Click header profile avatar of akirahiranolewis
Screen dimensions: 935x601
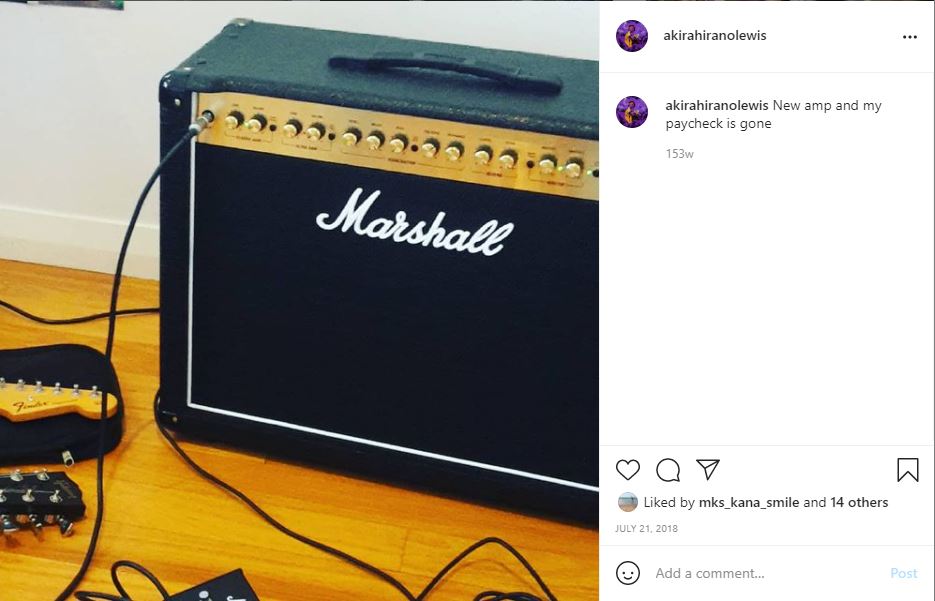pyautogui.click(x=631, y=36)
